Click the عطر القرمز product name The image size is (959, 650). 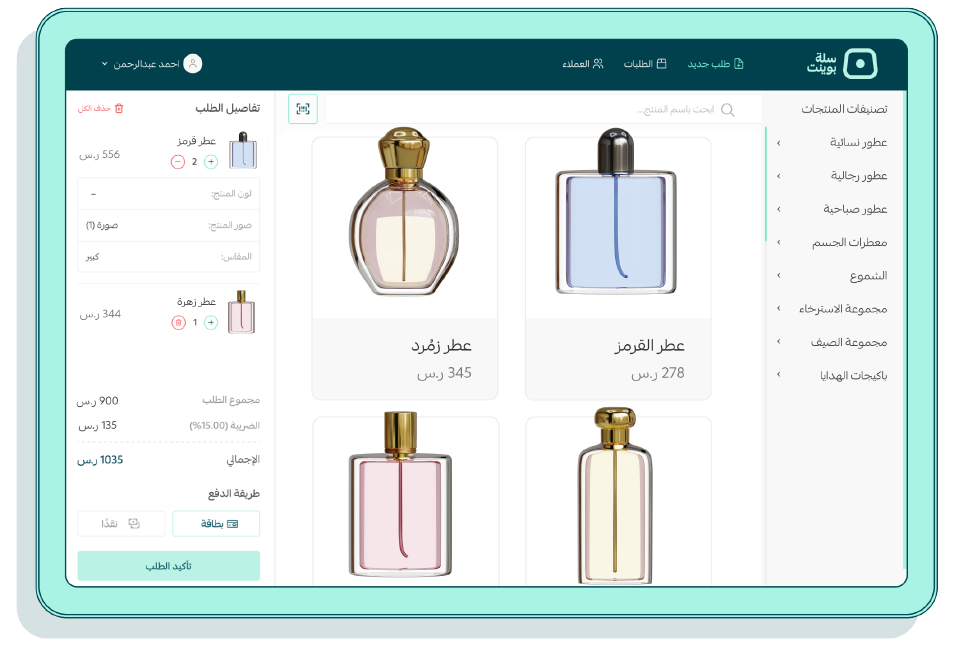pyautogui.click(x=649, y=346)
